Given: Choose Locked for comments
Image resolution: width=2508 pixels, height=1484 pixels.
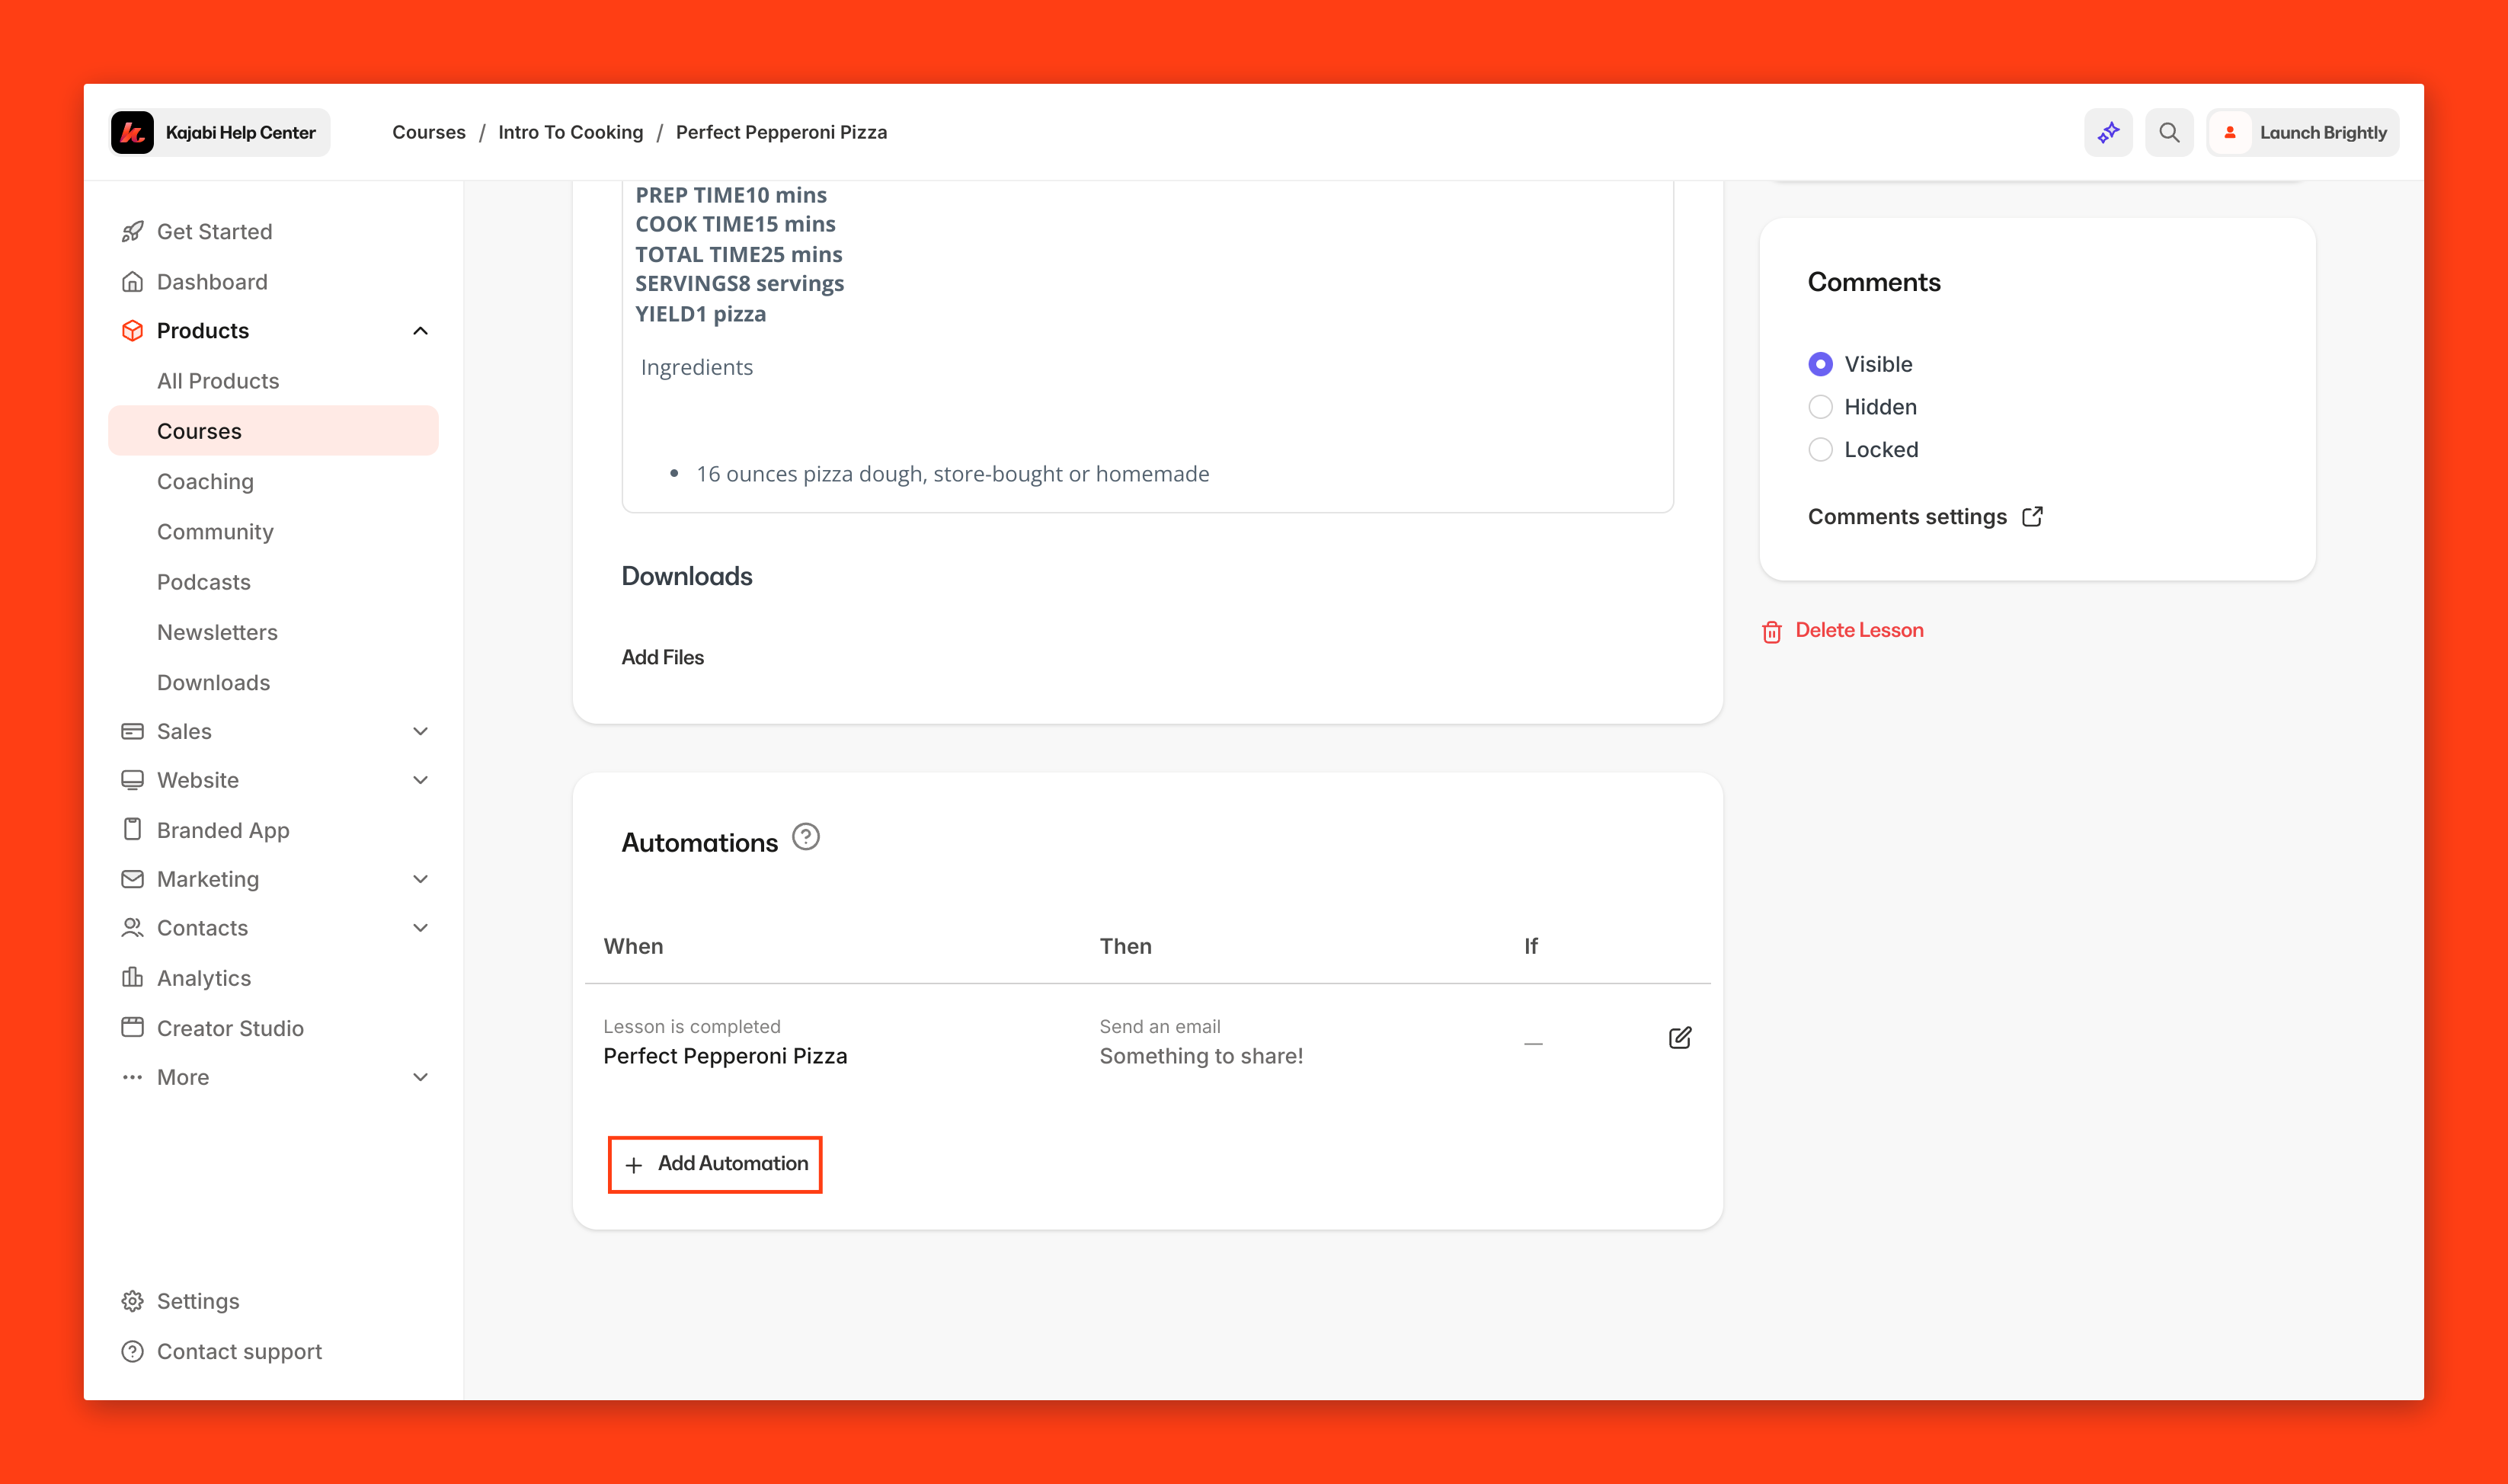Looking at the screenshot, I should [1820, 450].
